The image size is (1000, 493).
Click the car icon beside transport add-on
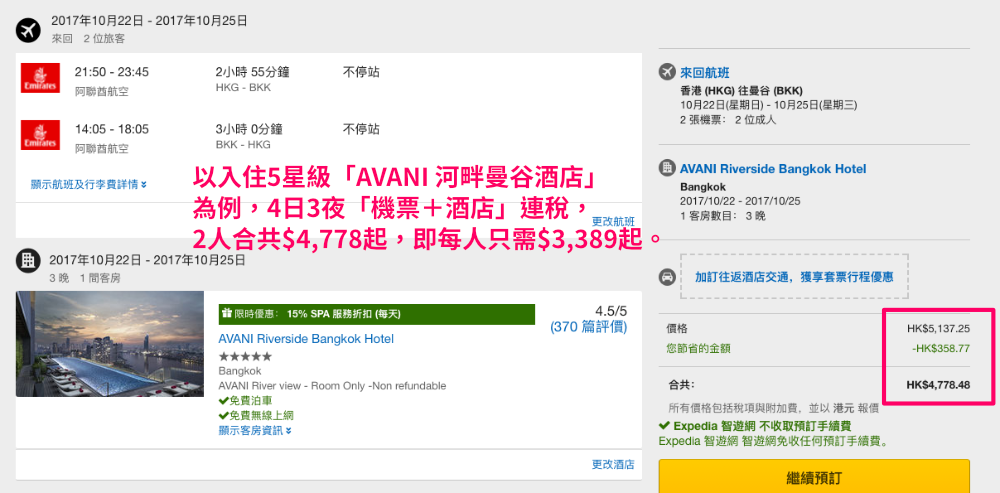[x=667, y=277]
